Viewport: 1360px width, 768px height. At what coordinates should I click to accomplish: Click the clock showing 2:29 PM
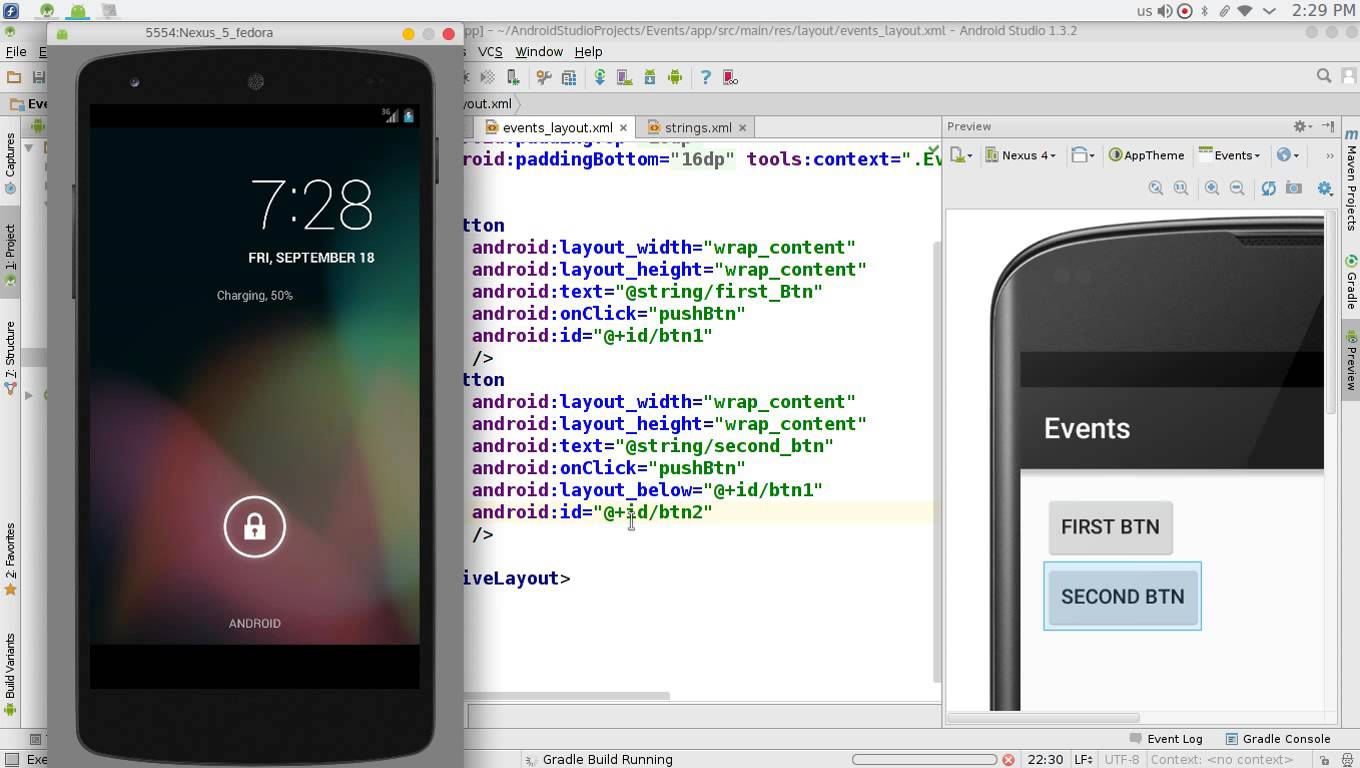click(x=1323, y=11)
